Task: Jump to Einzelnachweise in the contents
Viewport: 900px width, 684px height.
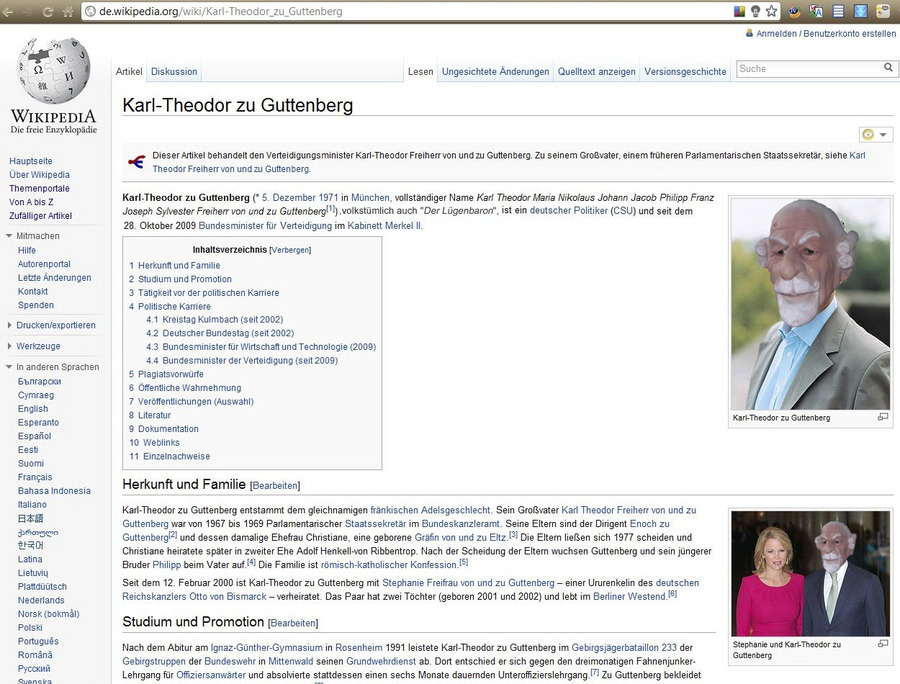Action: (x=176, y=456)
